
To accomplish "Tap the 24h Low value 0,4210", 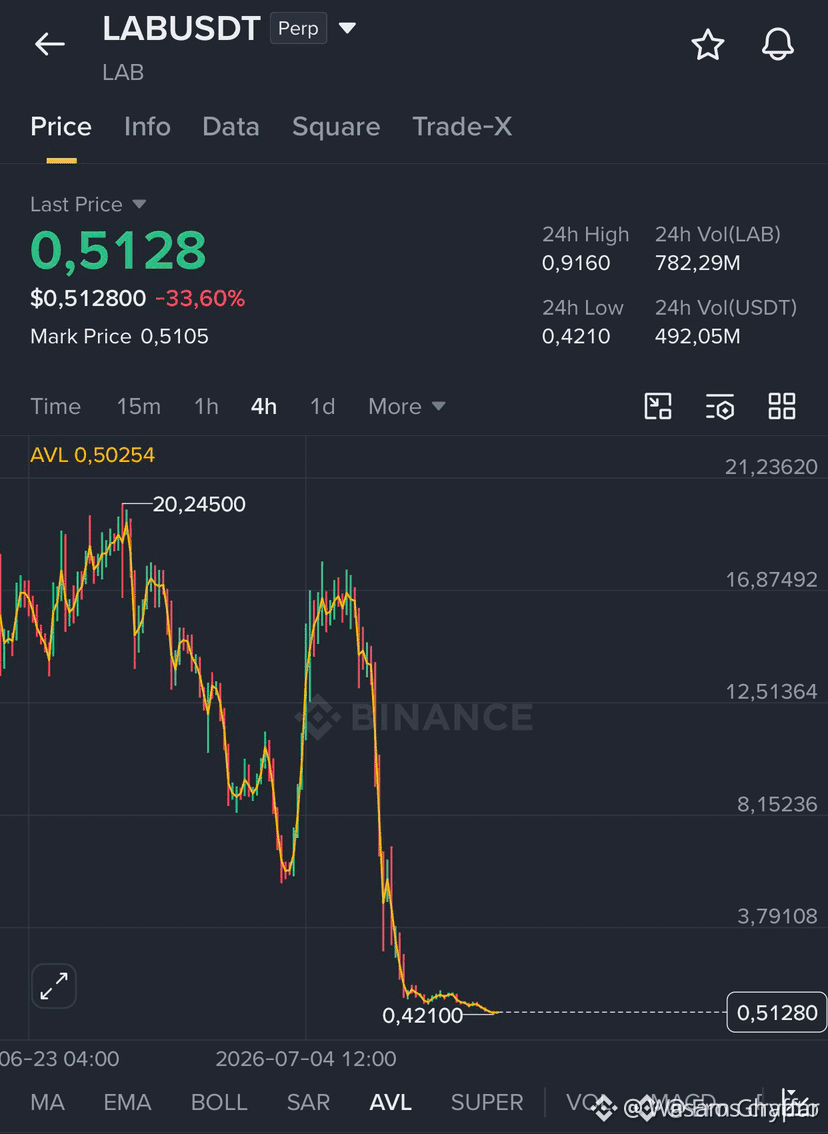I will [x=576, y=336].
